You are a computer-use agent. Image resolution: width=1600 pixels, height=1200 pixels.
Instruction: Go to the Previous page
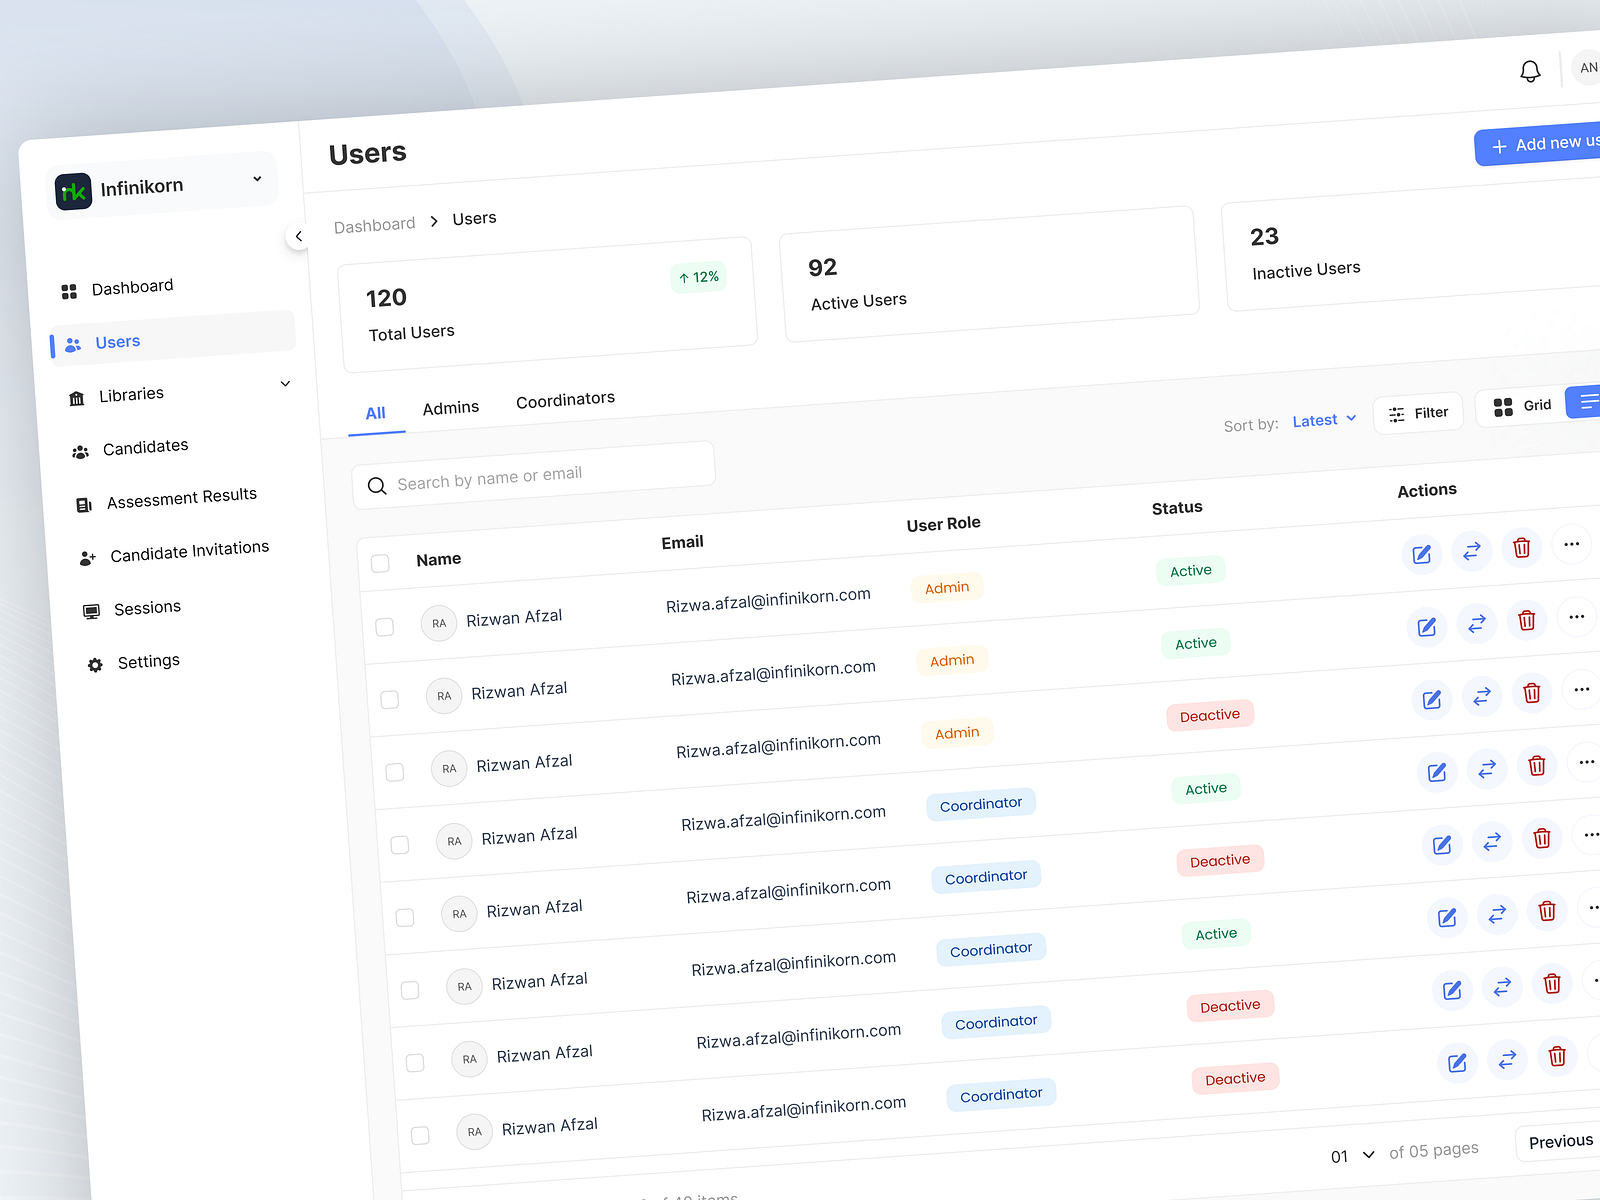point(1560,1142)
